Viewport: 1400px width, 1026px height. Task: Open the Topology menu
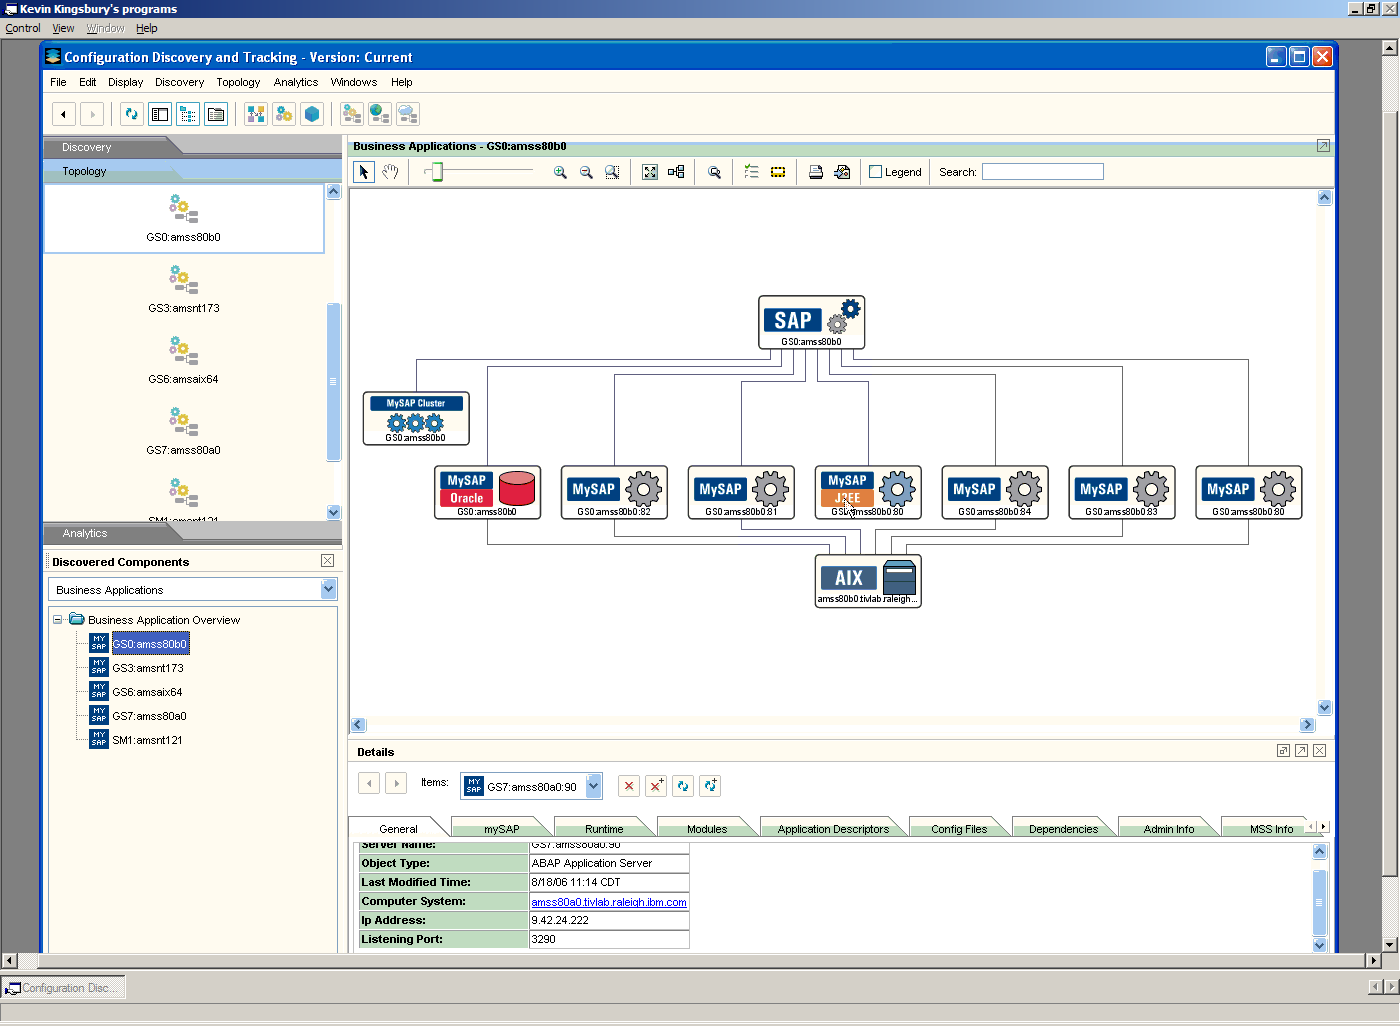pyautogui.click(x=238, y=82)
